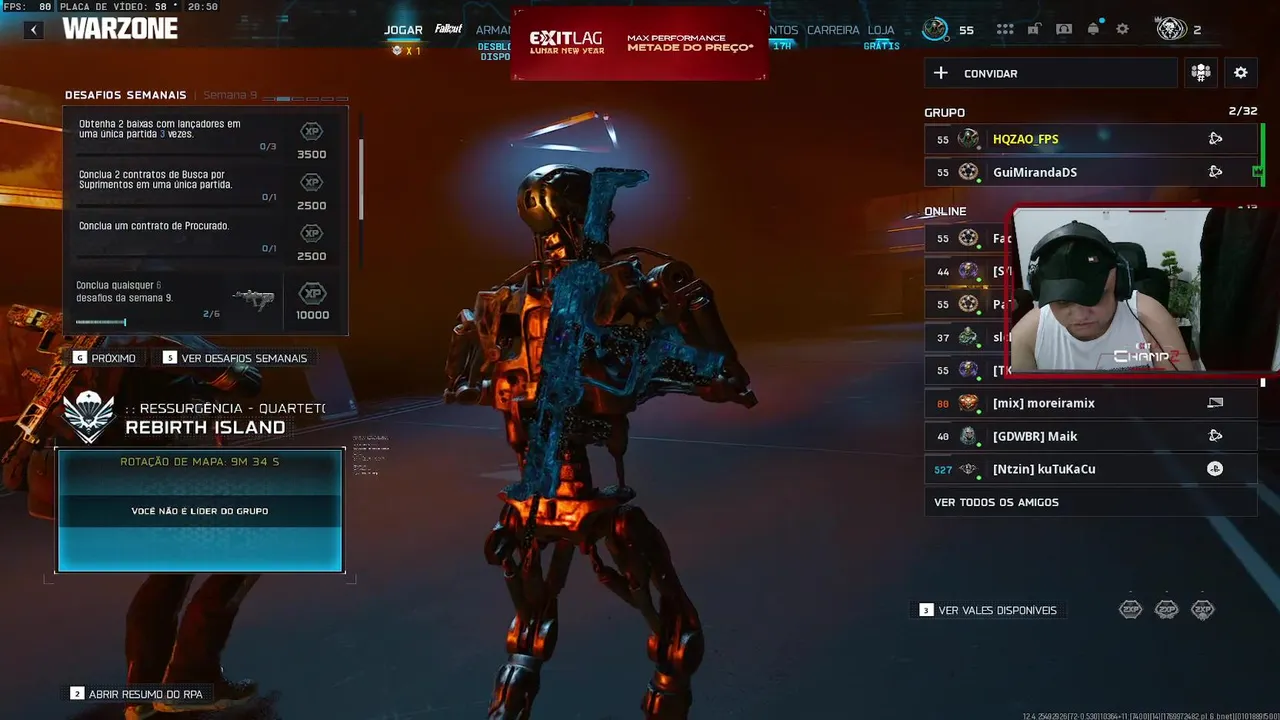Select friend [mix] moreiramix
Viewport: 1280px width, 720px height.
tap(1090, 403)
